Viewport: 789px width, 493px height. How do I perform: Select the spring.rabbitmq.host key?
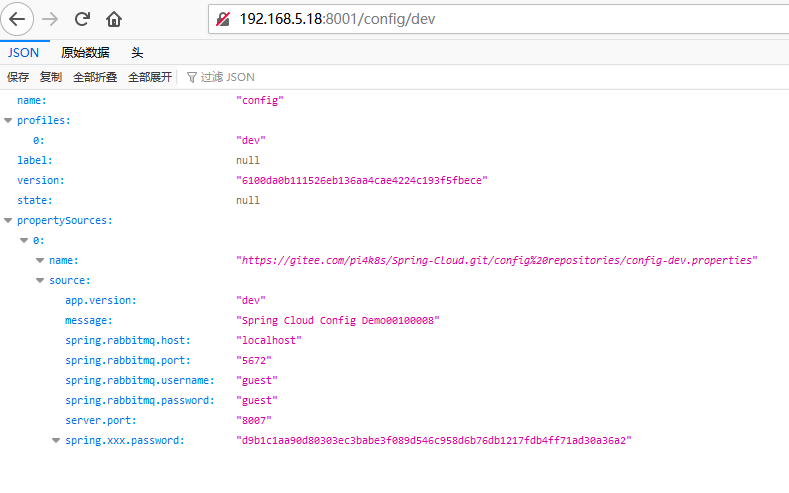(128, 341)
